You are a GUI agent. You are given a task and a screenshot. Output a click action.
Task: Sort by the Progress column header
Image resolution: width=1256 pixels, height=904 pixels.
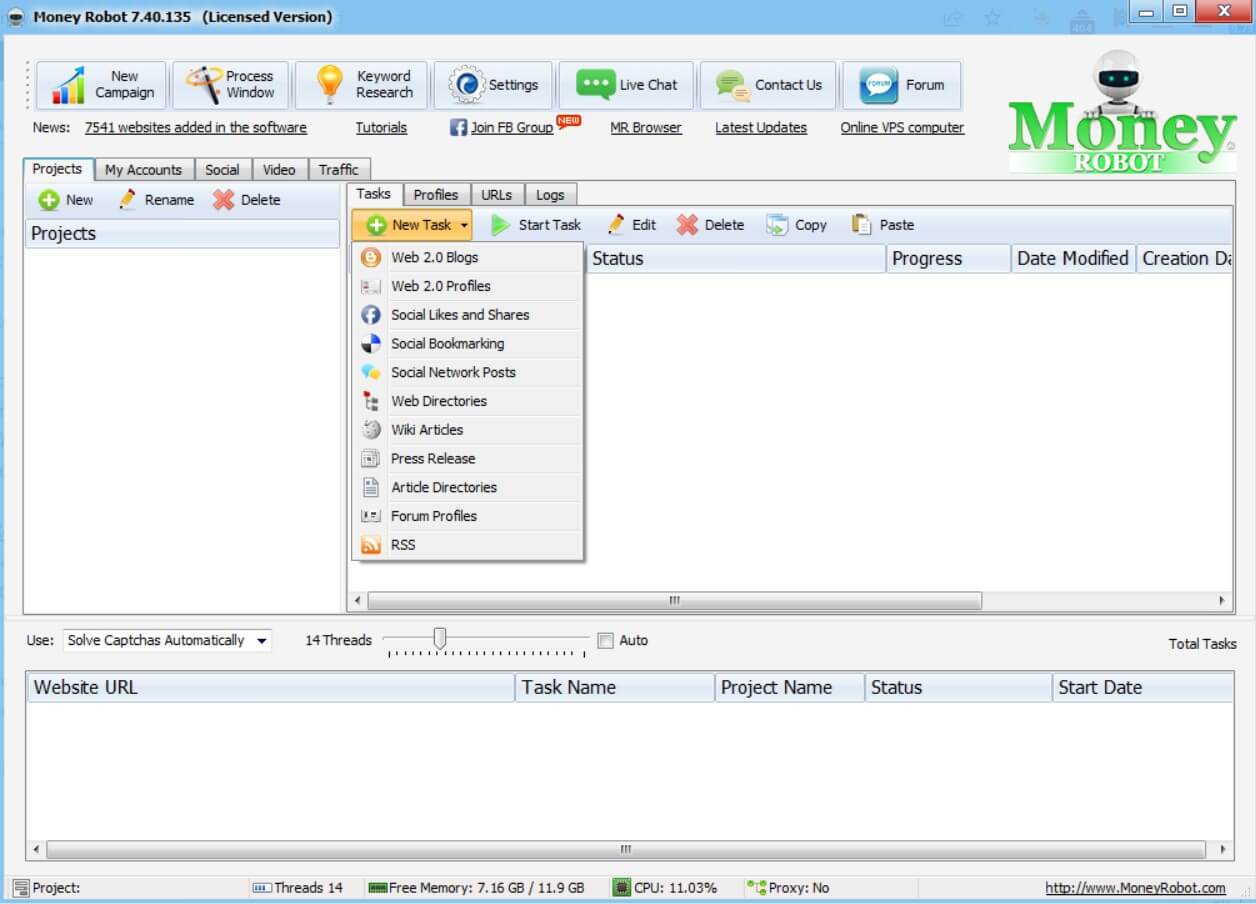(949, 259)
